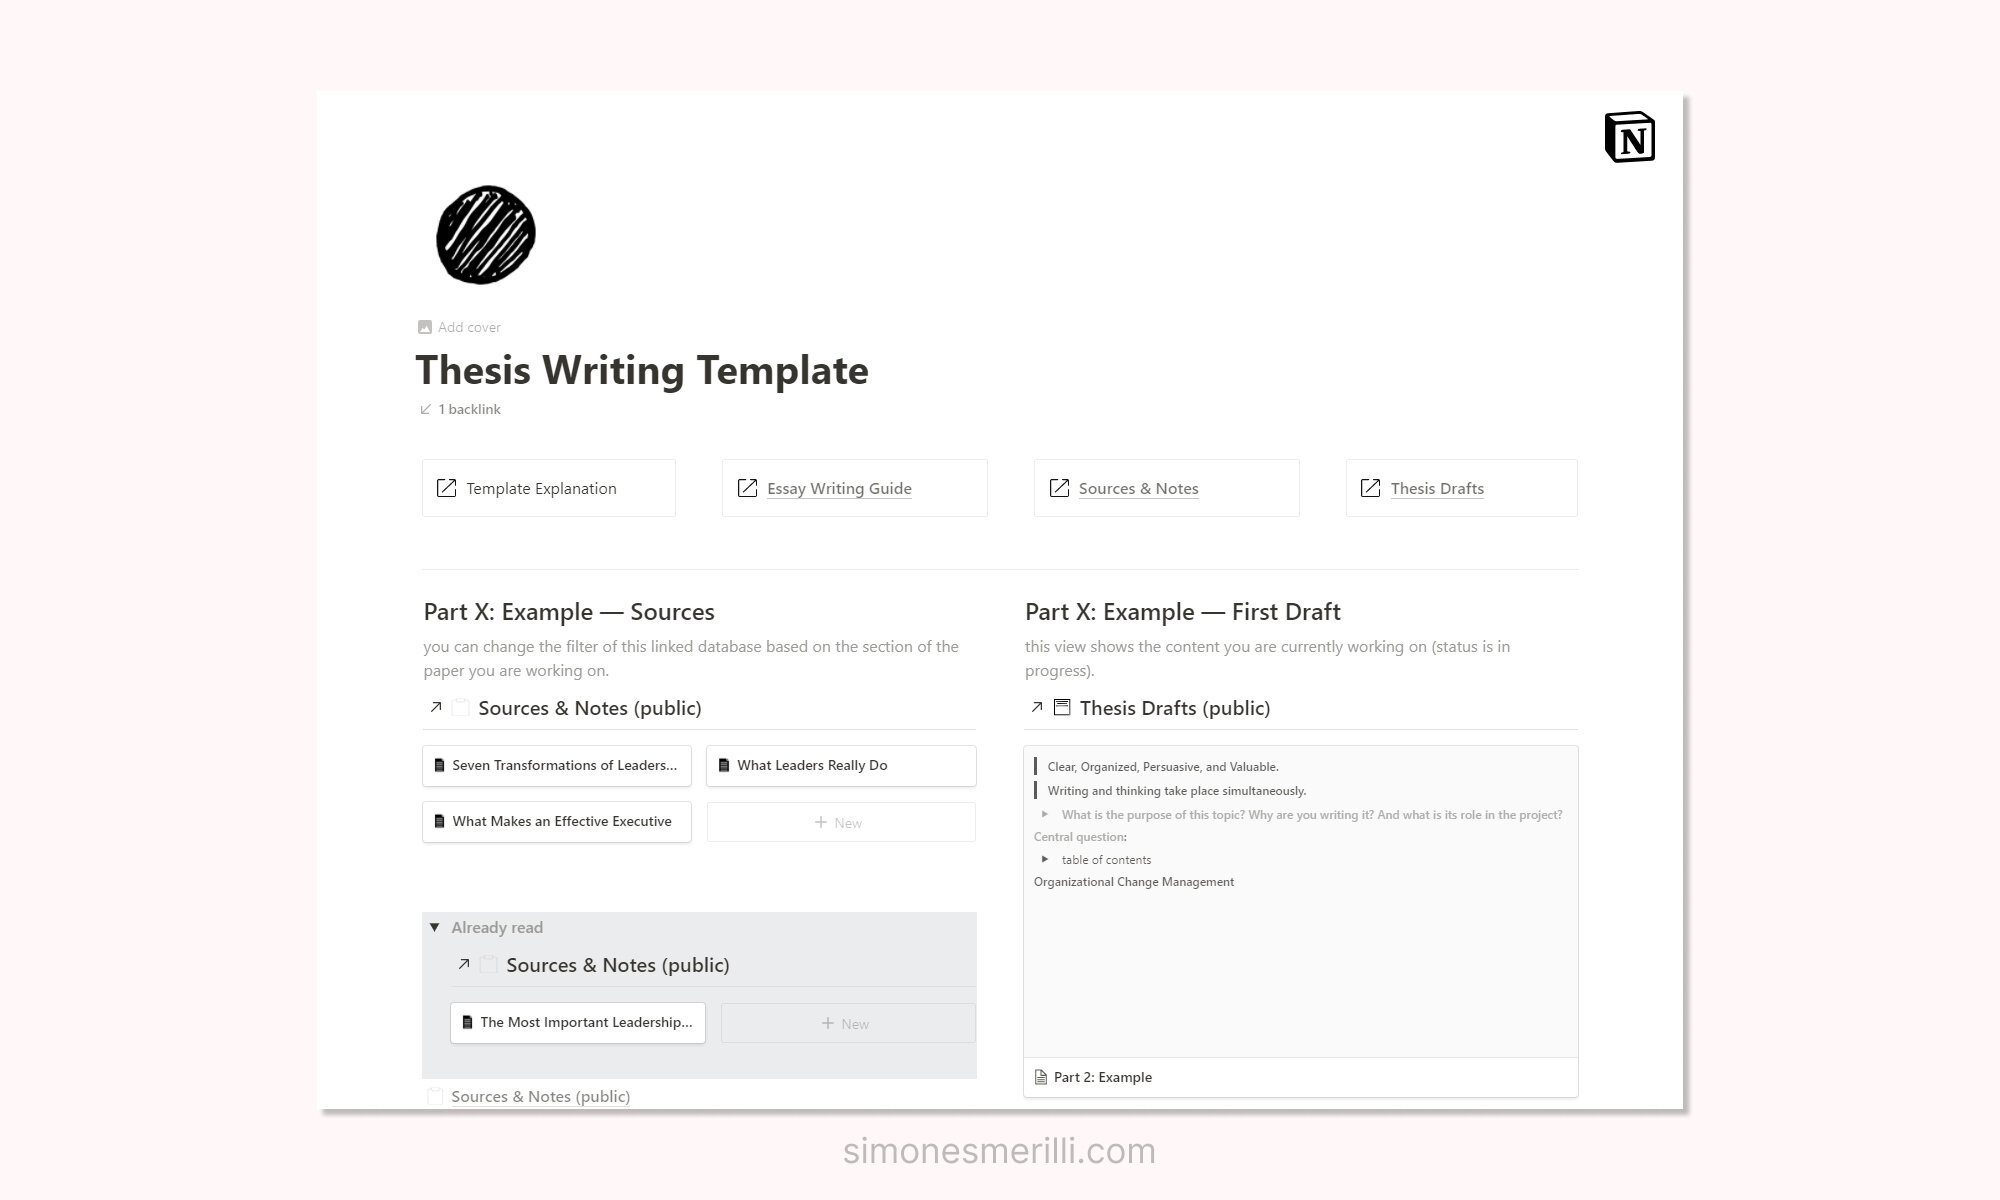Expand the Part 2 Example draft item
This screenshot has width=2000, height=1200.
coord(1103,1076)
